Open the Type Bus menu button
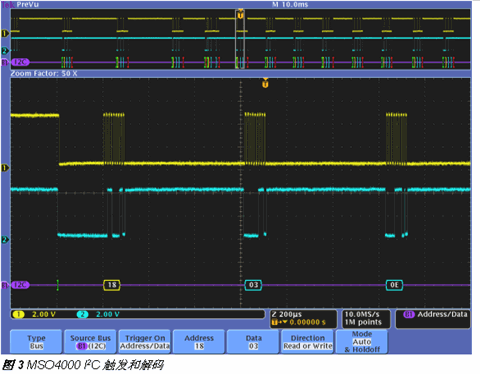Image resolution: width=480 pixels, height=374 pixels. pyautogui.click(x=36, y=342)
